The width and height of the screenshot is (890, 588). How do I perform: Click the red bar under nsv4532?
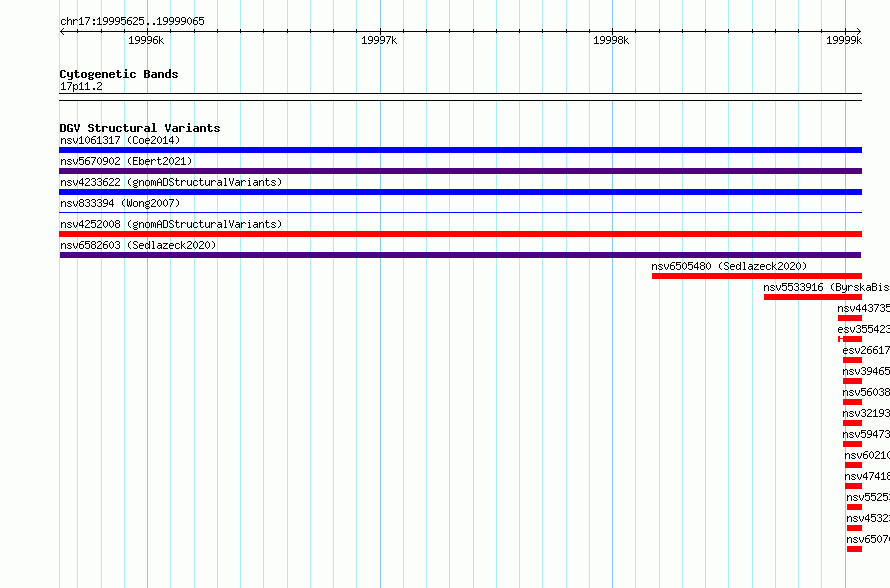coord(854,528)
